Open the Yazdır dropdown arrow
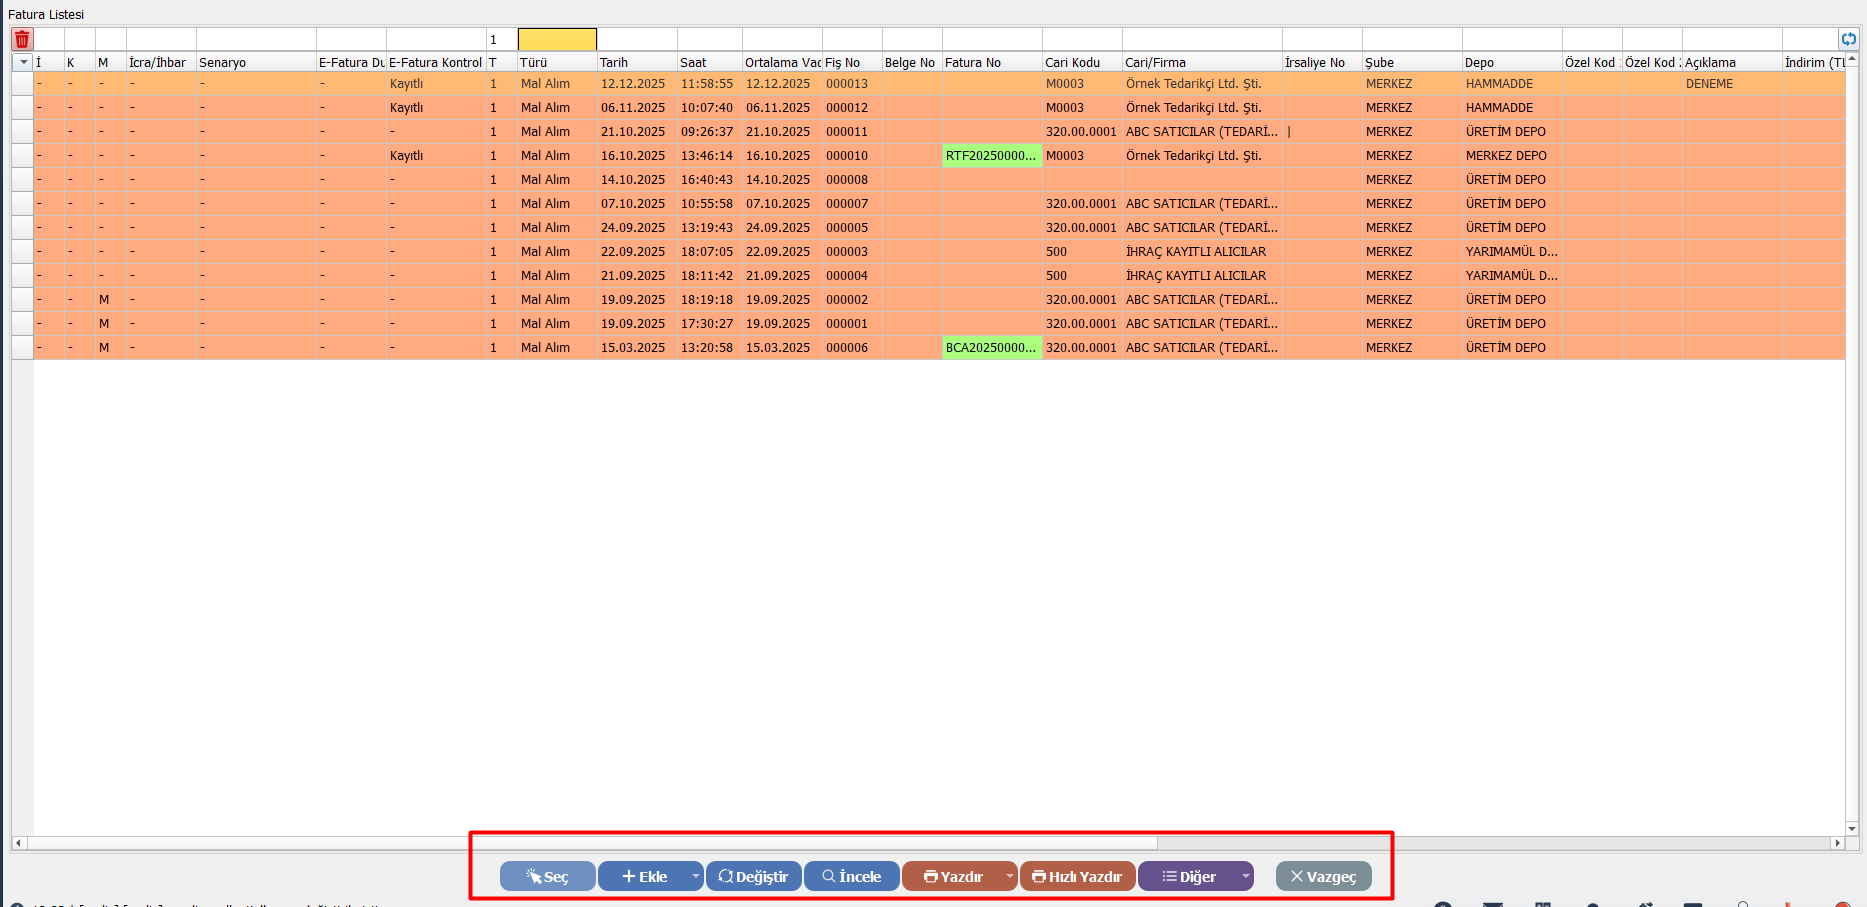Image resolution: width=1867 pixels, height=907 pixels. pyautogui.click(x=1009, y=876)
